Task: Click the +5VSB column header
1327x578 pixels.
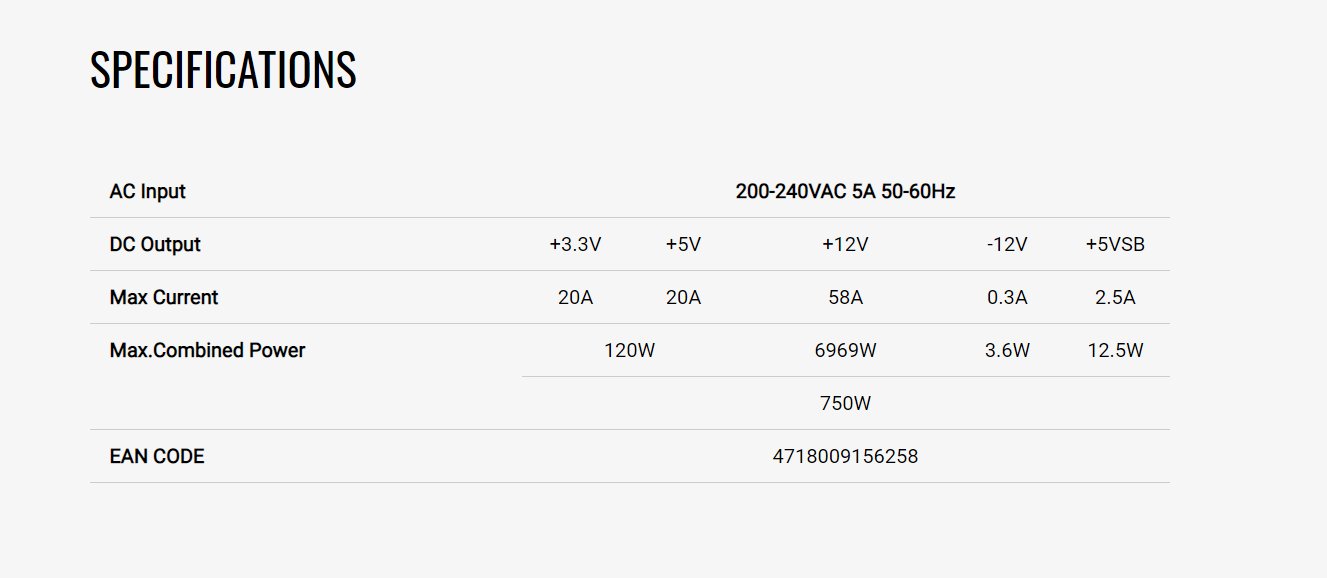Action: [1115, 244]
